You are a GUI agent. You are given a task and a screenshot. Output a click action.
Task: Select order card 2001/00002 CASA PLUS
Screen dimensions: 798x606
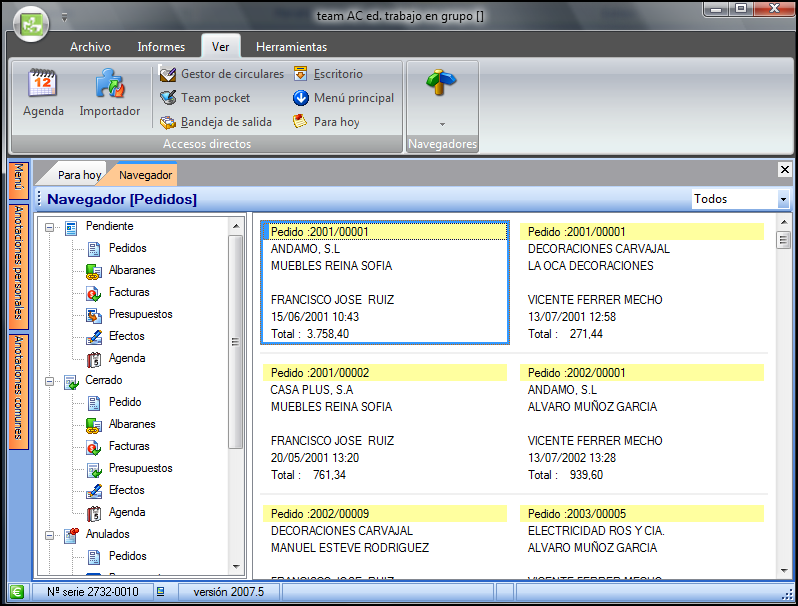pyautogui.click(x=385, y=423)
